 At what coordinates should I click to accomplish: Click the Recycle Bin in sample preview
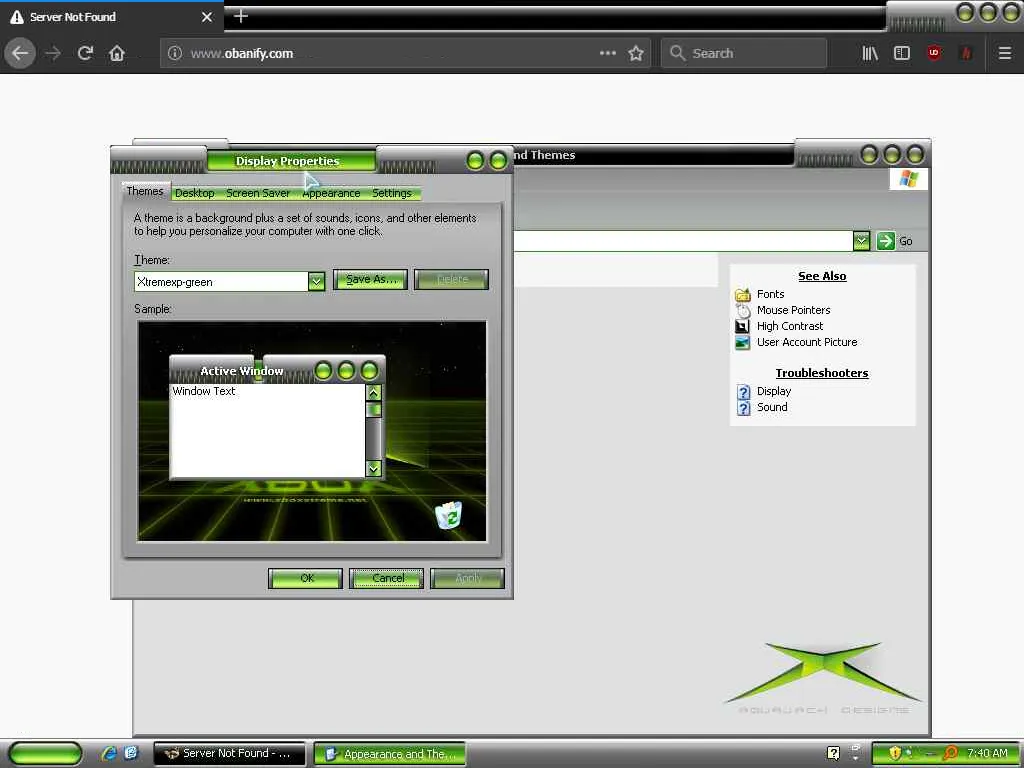pos(449,515)
